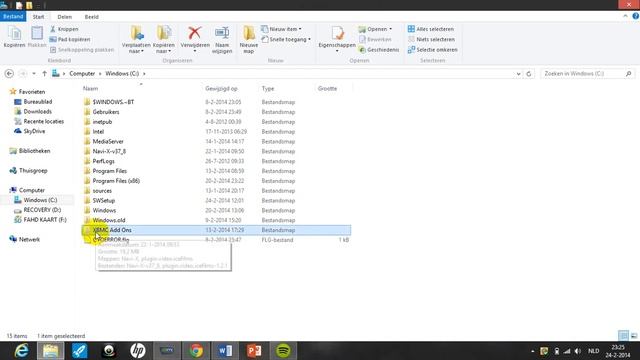Select Knippen in the ribbon
The image size is (640, 360).
point(64,29)
